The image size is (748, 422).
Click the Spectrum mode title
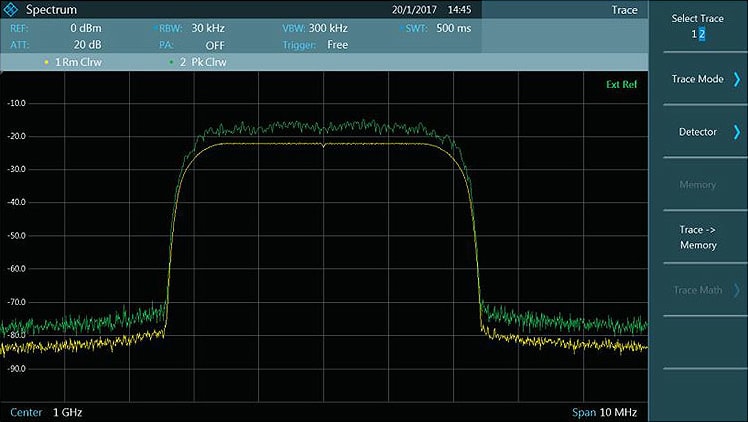pyautogui.click(x=51, y=10)
